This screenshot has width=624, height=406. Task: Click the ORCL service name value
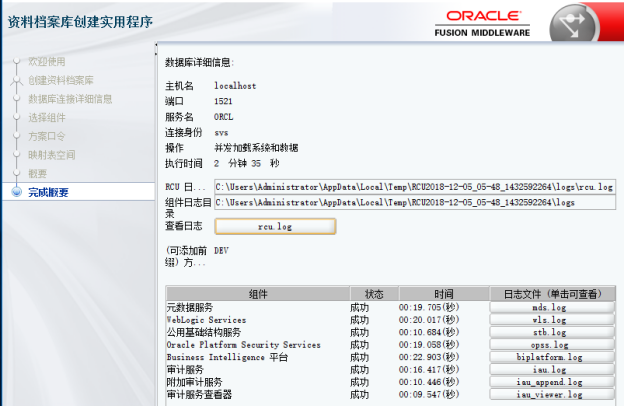coord(224,117)
